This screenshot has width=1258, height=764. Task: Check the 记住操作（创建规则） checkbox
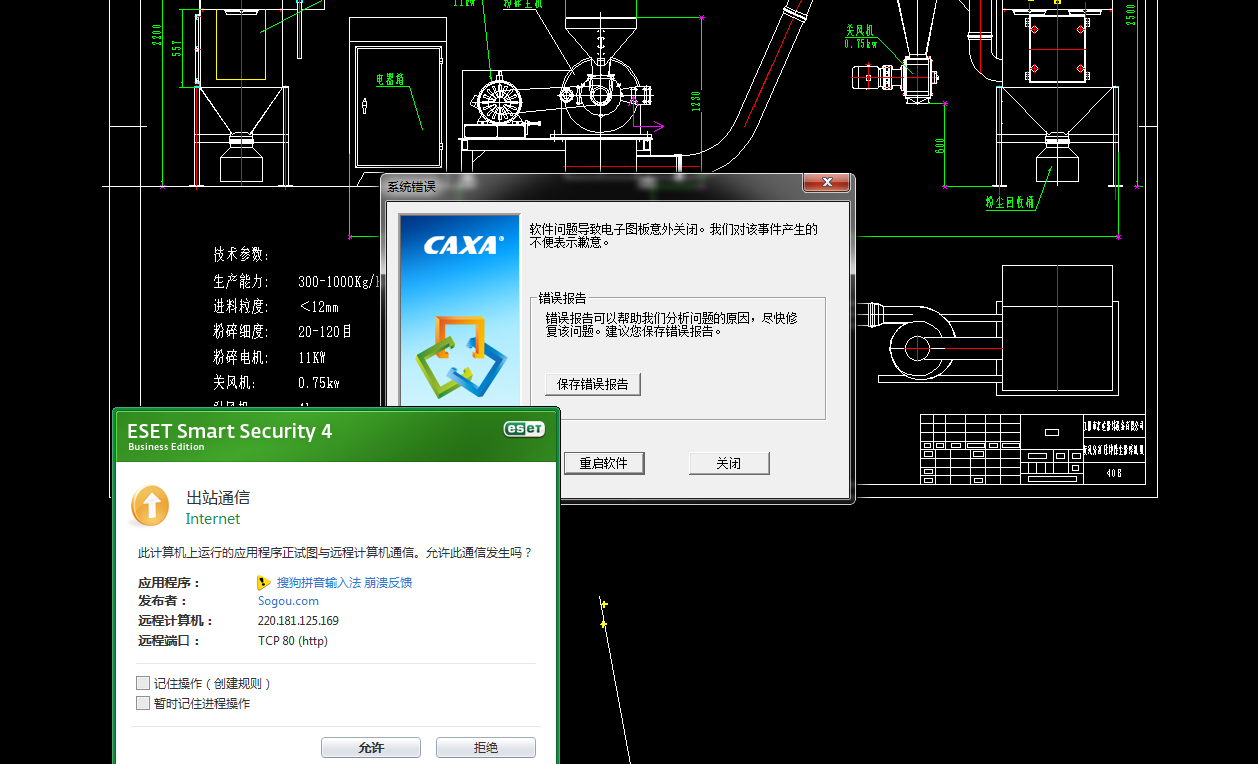143,683
